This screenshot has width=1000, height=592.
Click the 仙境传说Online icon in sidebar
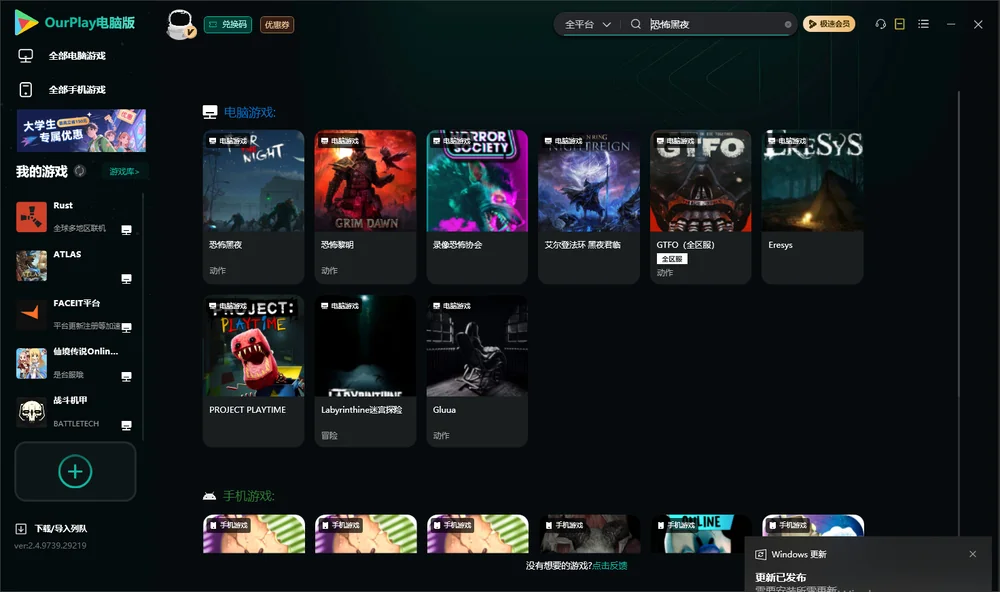[x=31, y=363]
